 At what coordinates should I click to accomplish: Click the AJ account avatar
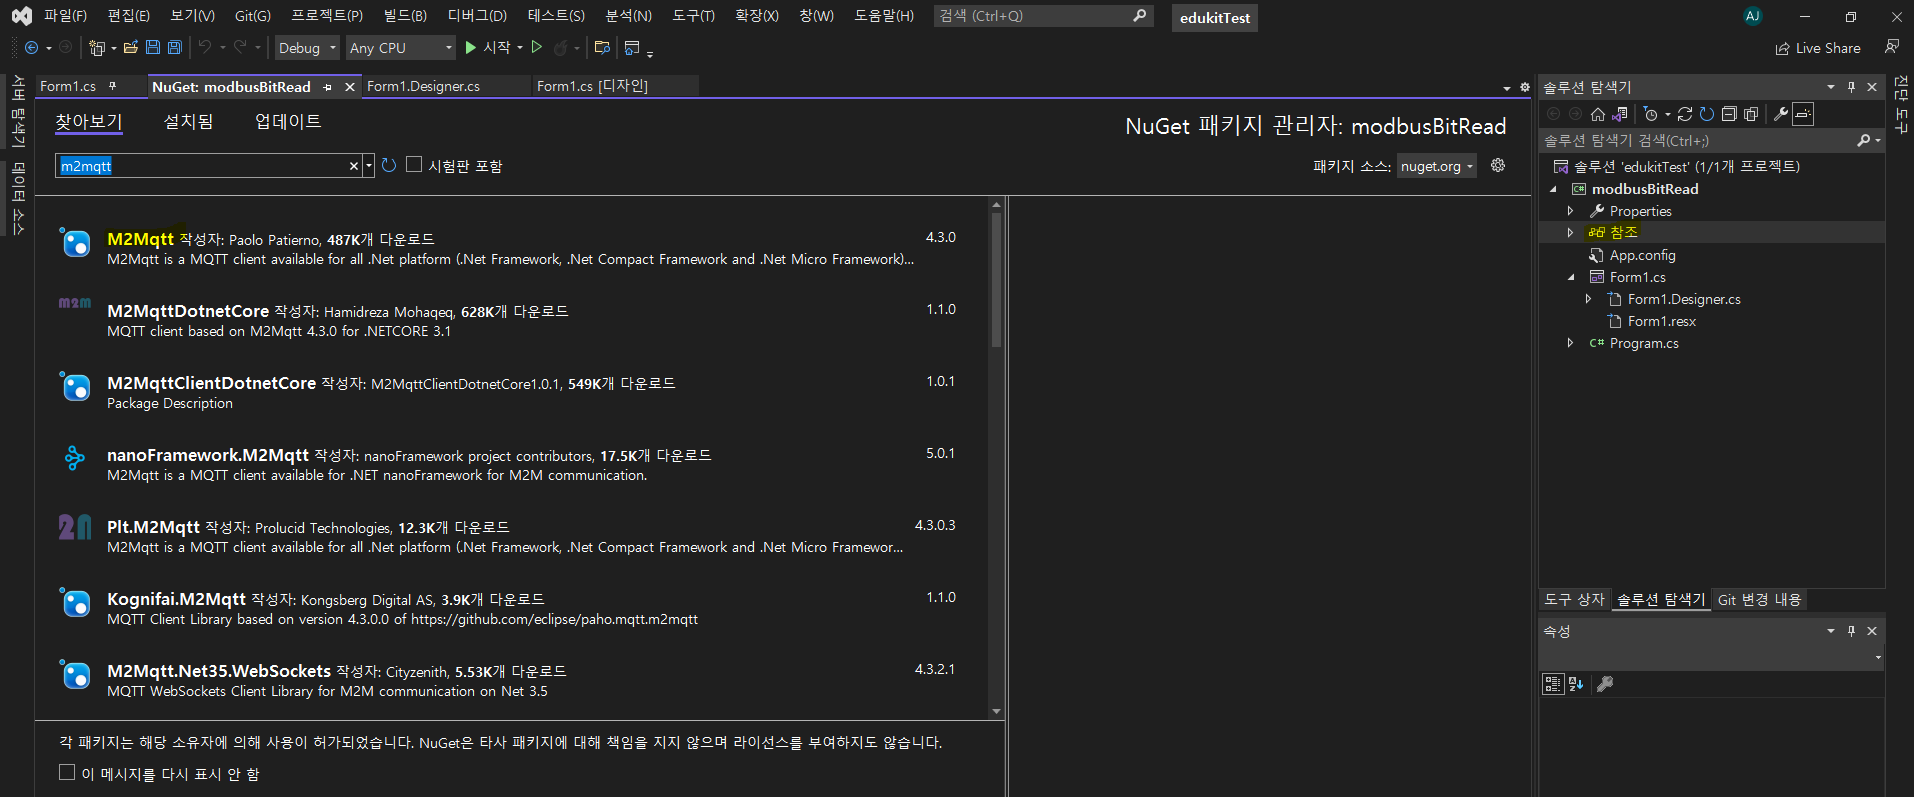click(1752, 16)
